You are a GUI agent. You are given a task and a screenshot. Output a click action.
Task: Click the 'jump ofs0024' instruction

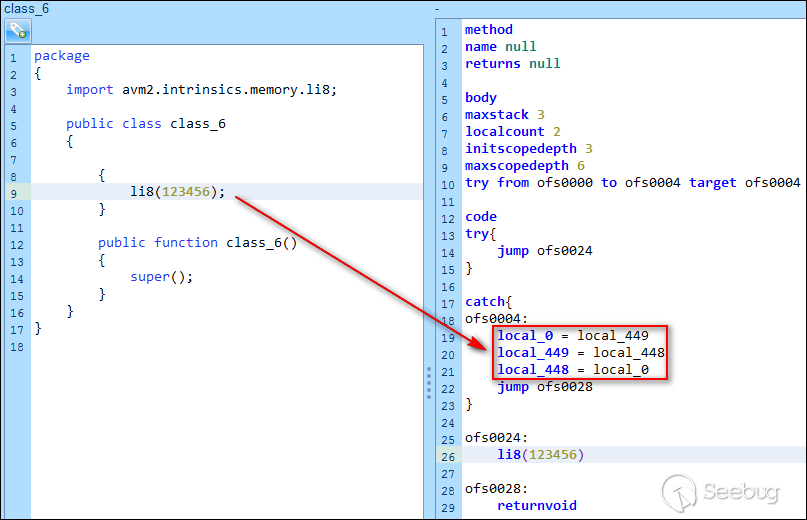coord(545,251)
